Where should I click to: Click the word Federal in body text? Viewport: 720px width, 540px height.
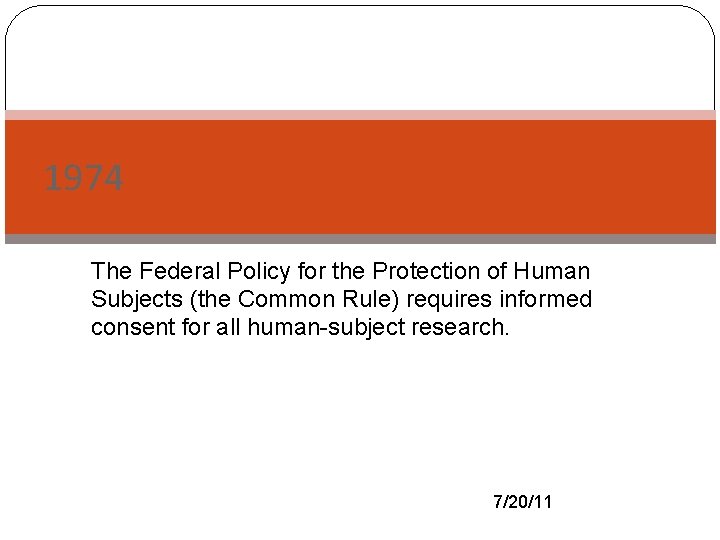(180, 270)
